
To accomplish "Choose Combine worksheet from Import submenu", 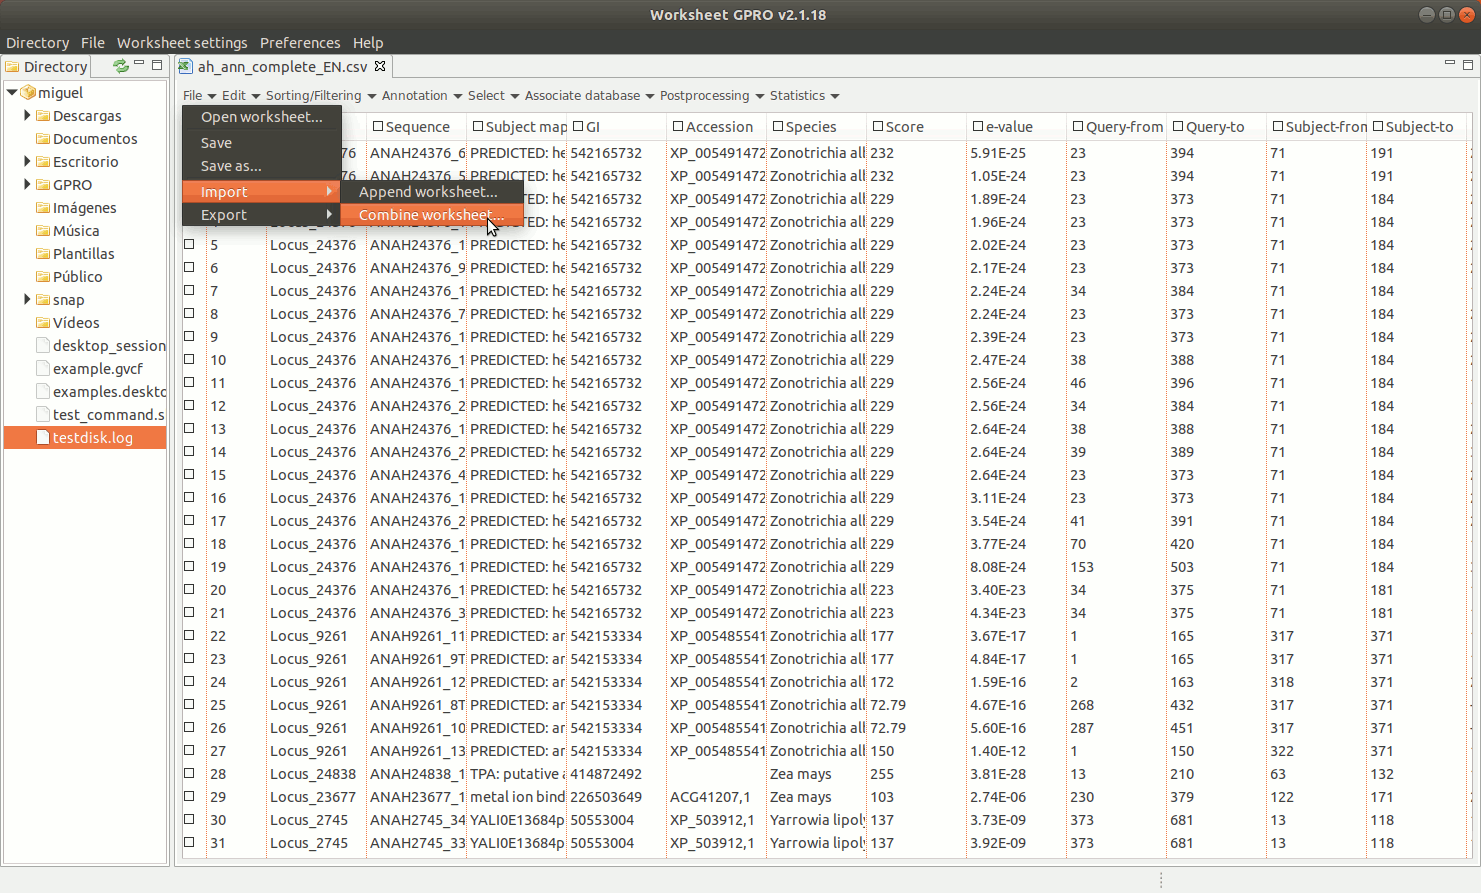I will [430, 215].
